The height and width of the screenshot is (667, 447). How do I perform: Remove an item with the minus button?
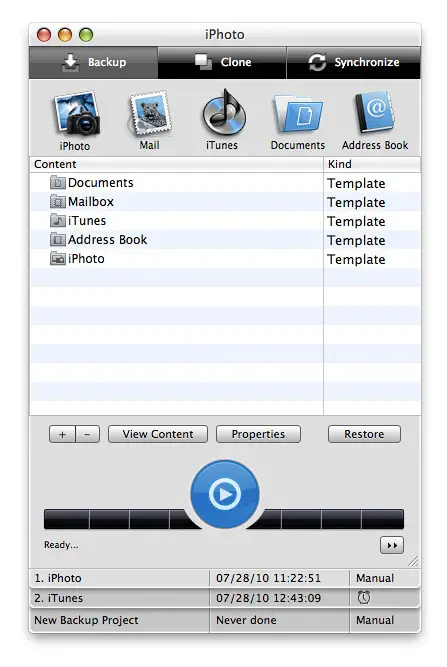click(88, 434)
